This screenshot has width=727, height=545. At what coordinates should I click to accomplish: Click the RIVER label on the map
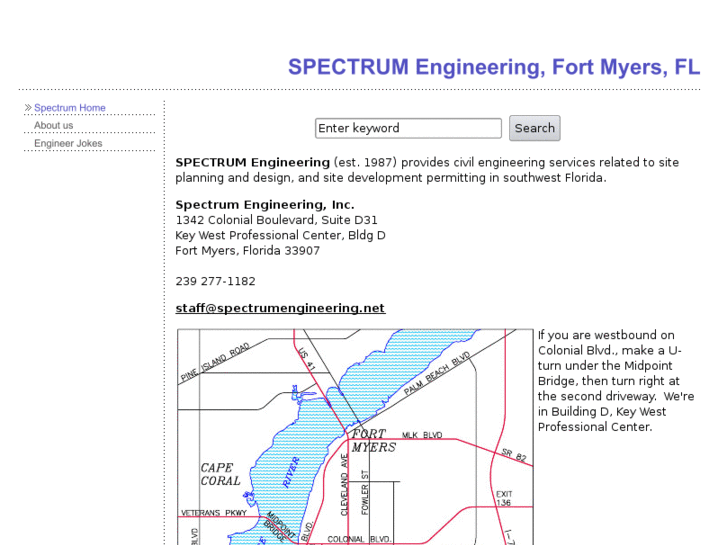291,472
